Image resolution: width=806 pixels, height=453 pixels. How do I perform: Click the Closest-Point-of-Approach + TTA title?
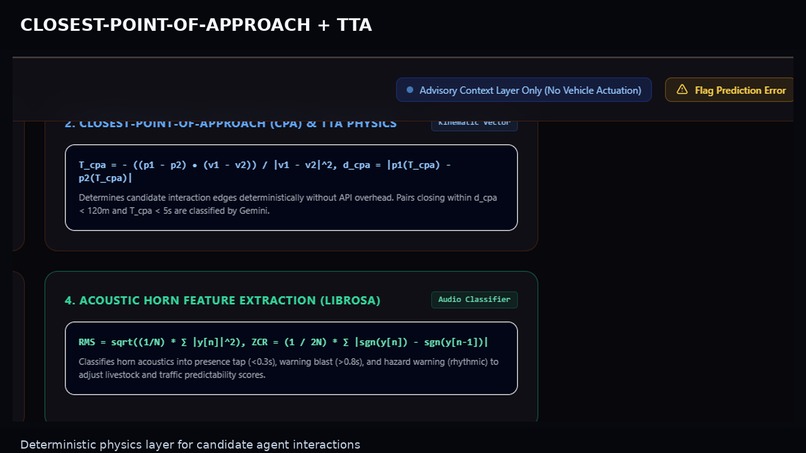click(196, 25)
